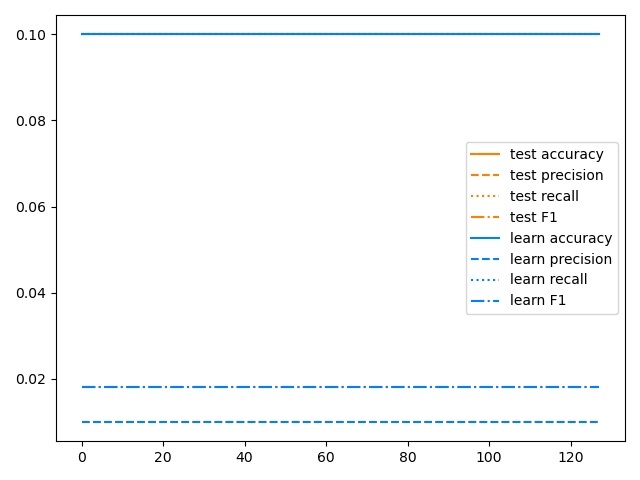Click the x-axis tick label 100
This screenshot has width=640, height=480.
[489, 458]
